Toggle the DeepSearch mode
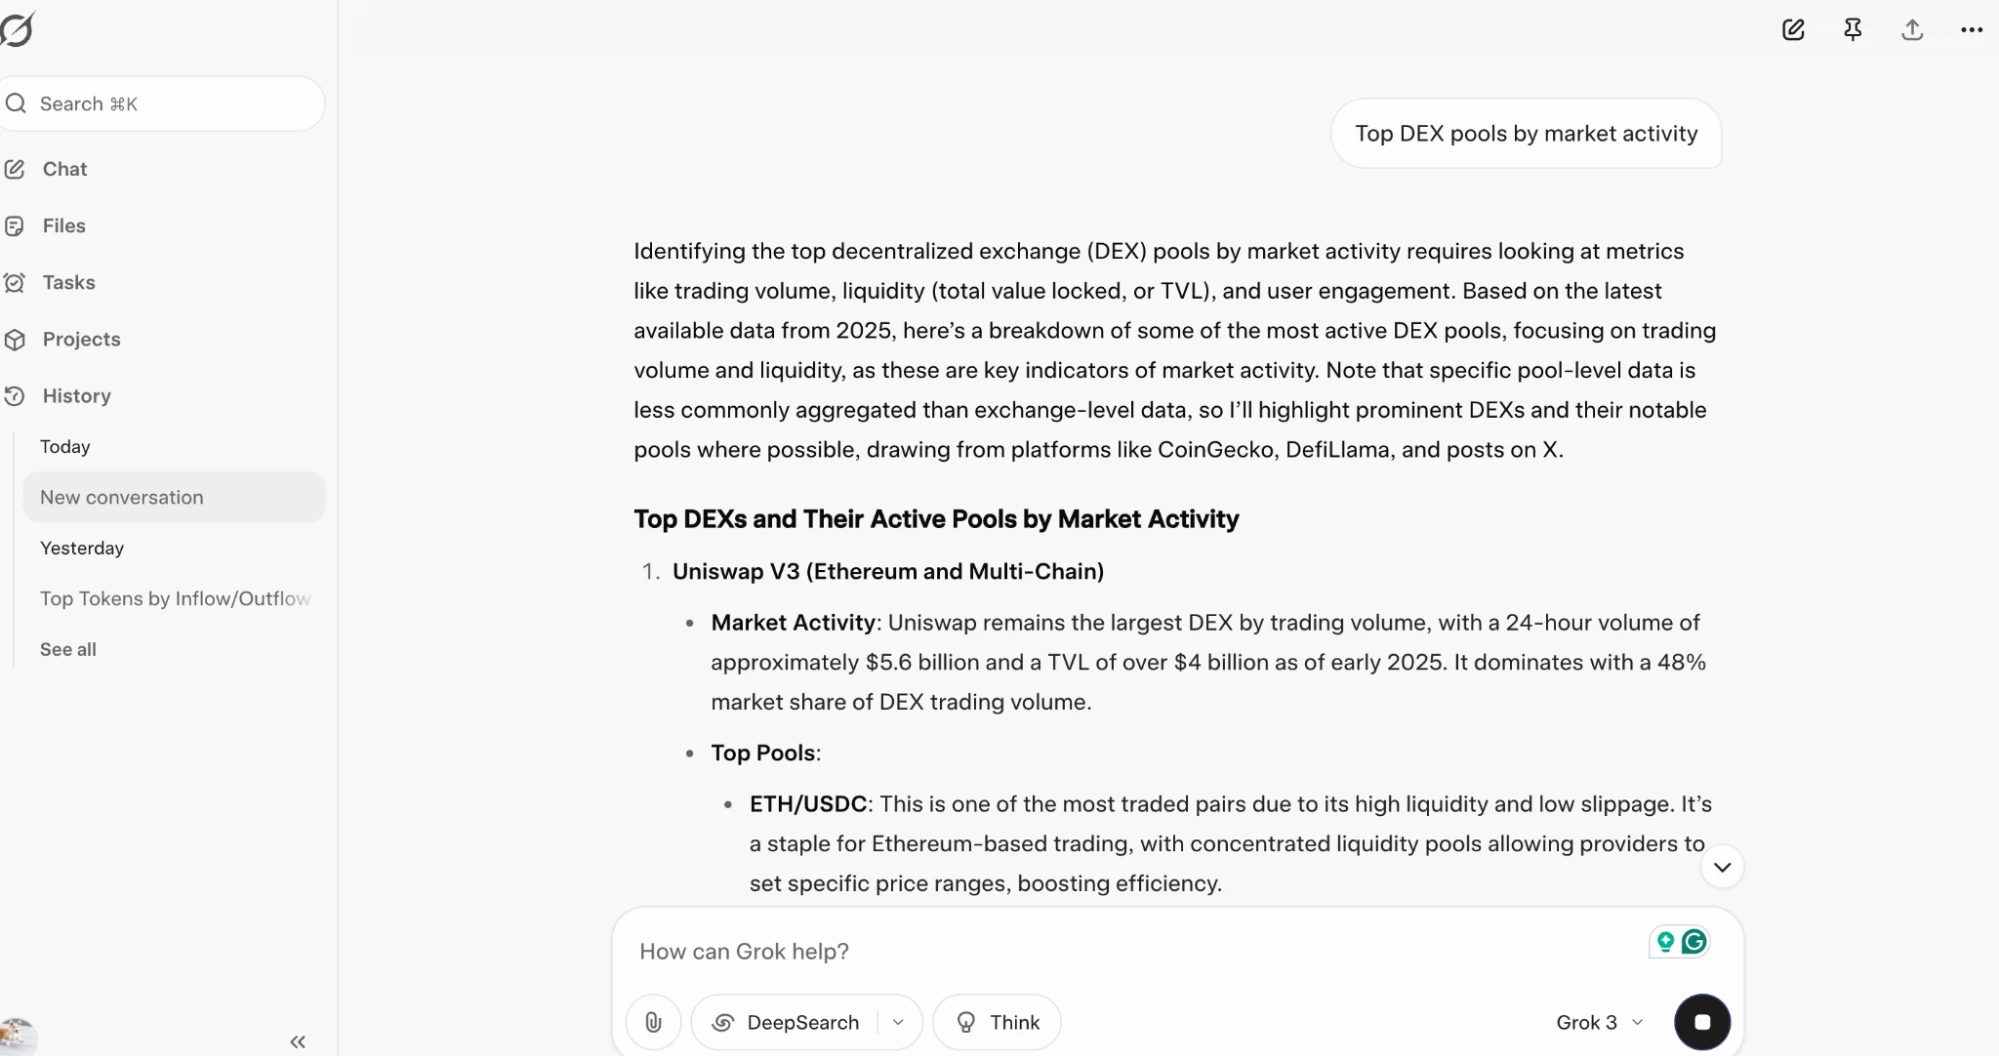 click(x=786, y=1022)
